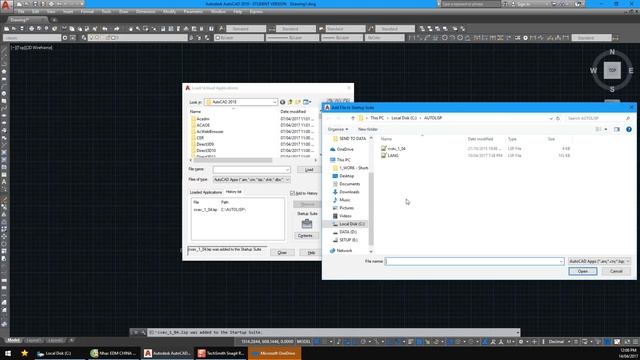This screenshot has height=360, width=640.
Task: Click the New icon in Standard toolbar
Action: coord(7,29)
